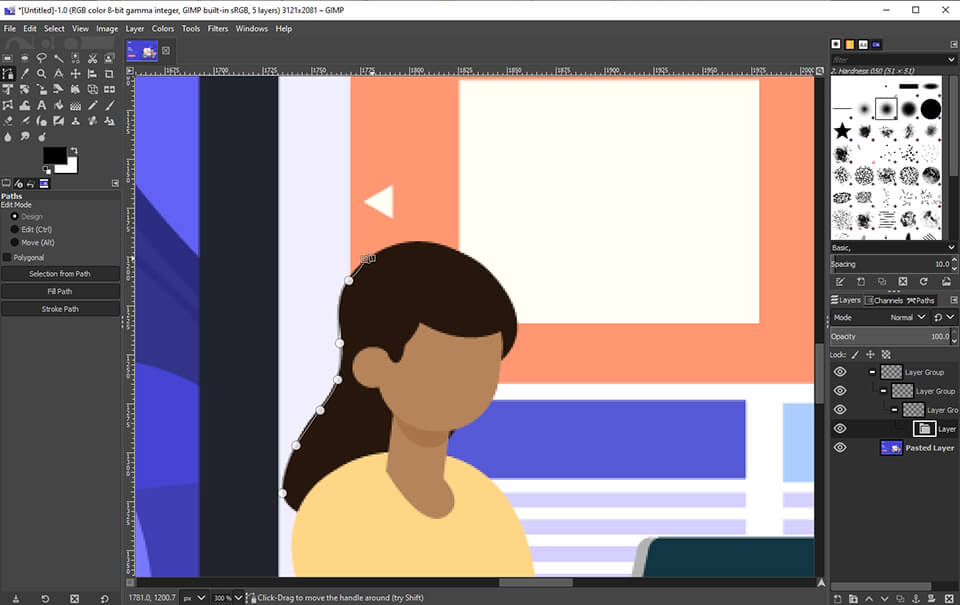Image resolution: width=960 pixels, height=605 pixels.
Task: Open the Filters menu
Action: click(x=217, y=29)
